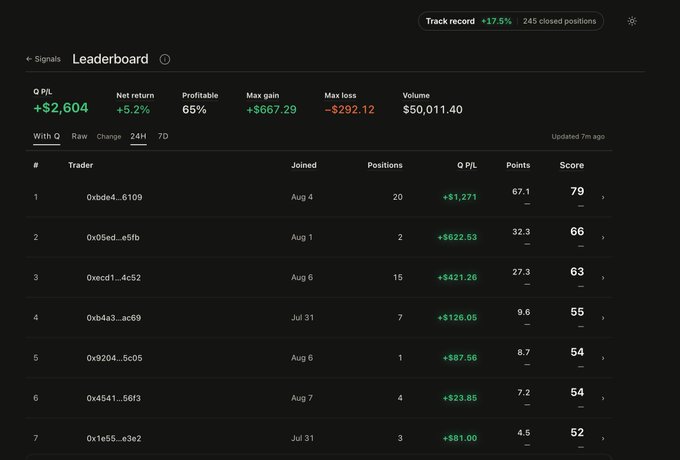Select the With Q tab
Viewport: 680px width, 460px height.
(46, 136)
